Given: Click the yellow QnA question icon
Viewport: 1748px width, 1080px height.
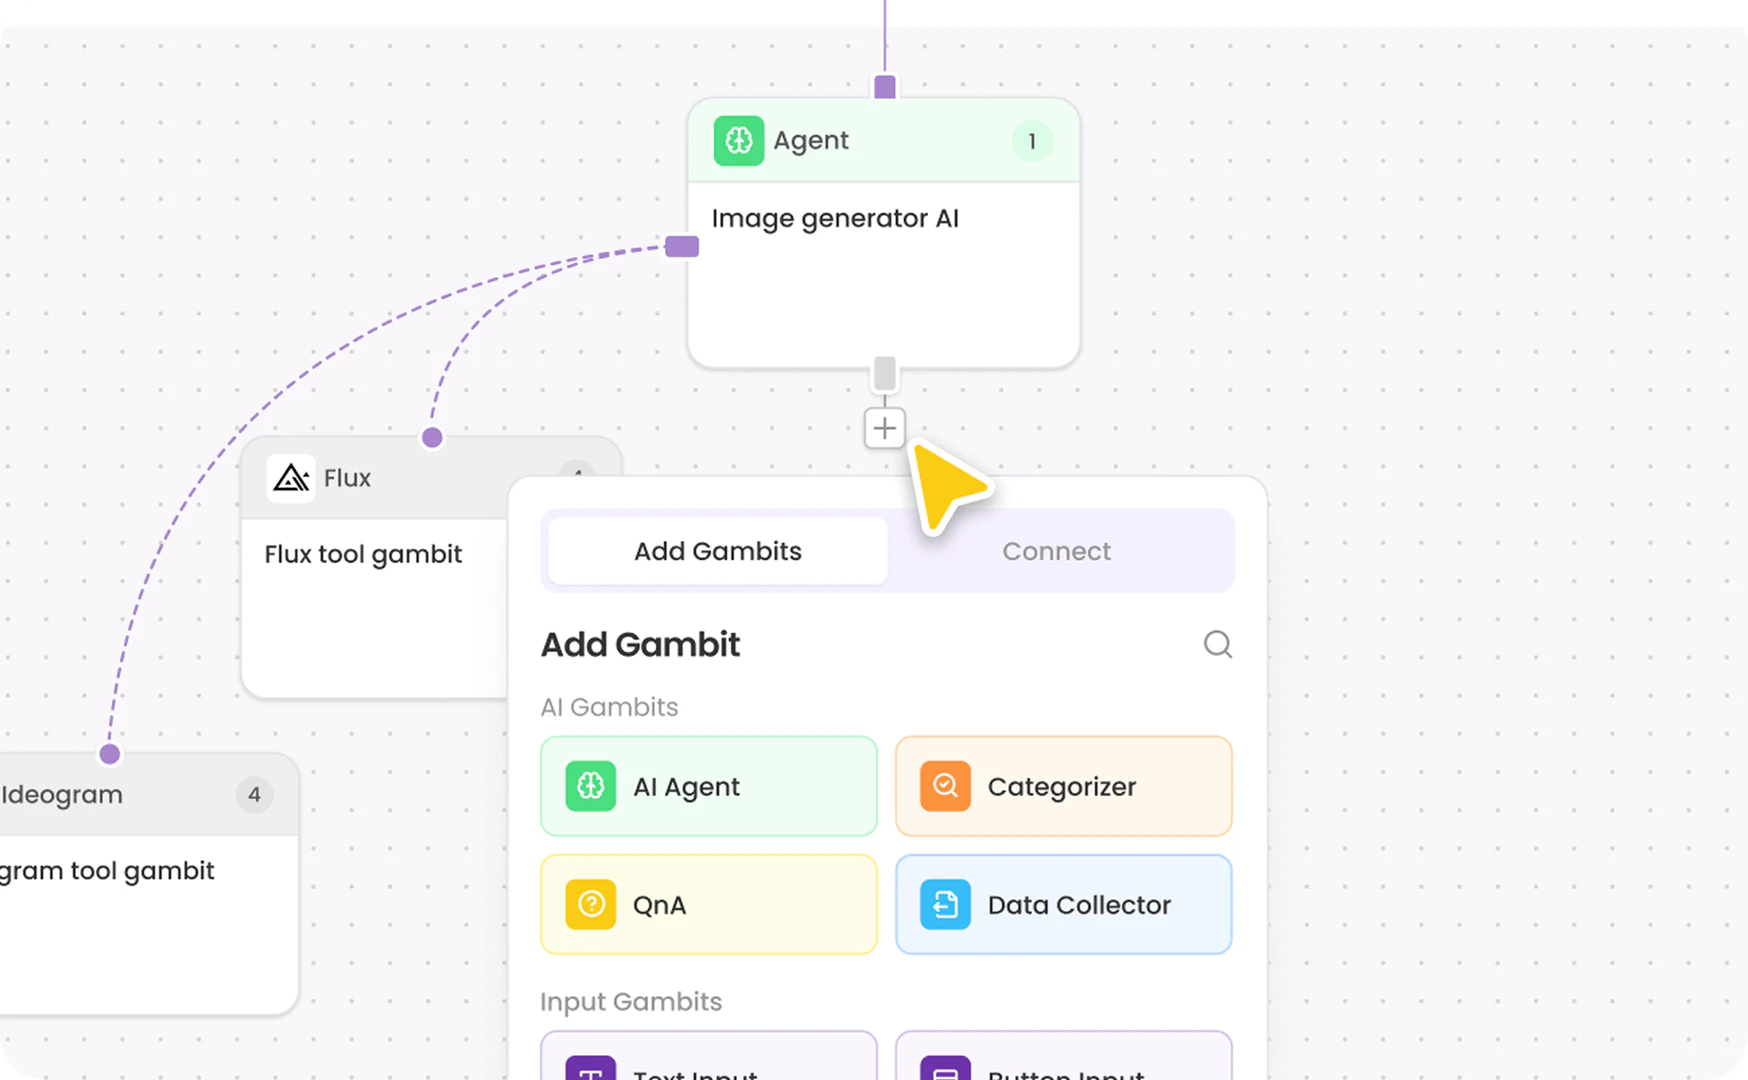Looking at the screenshot, I should (590, 904).
